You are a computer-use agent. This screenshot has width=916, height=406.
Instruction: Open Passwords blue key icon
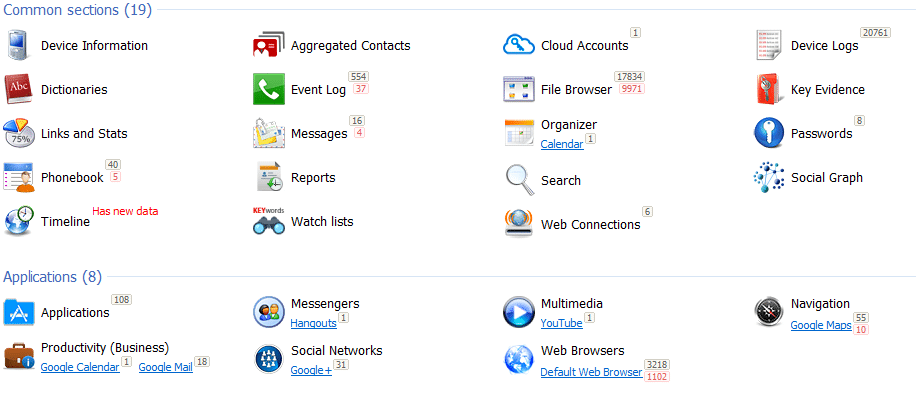[769, 133]
